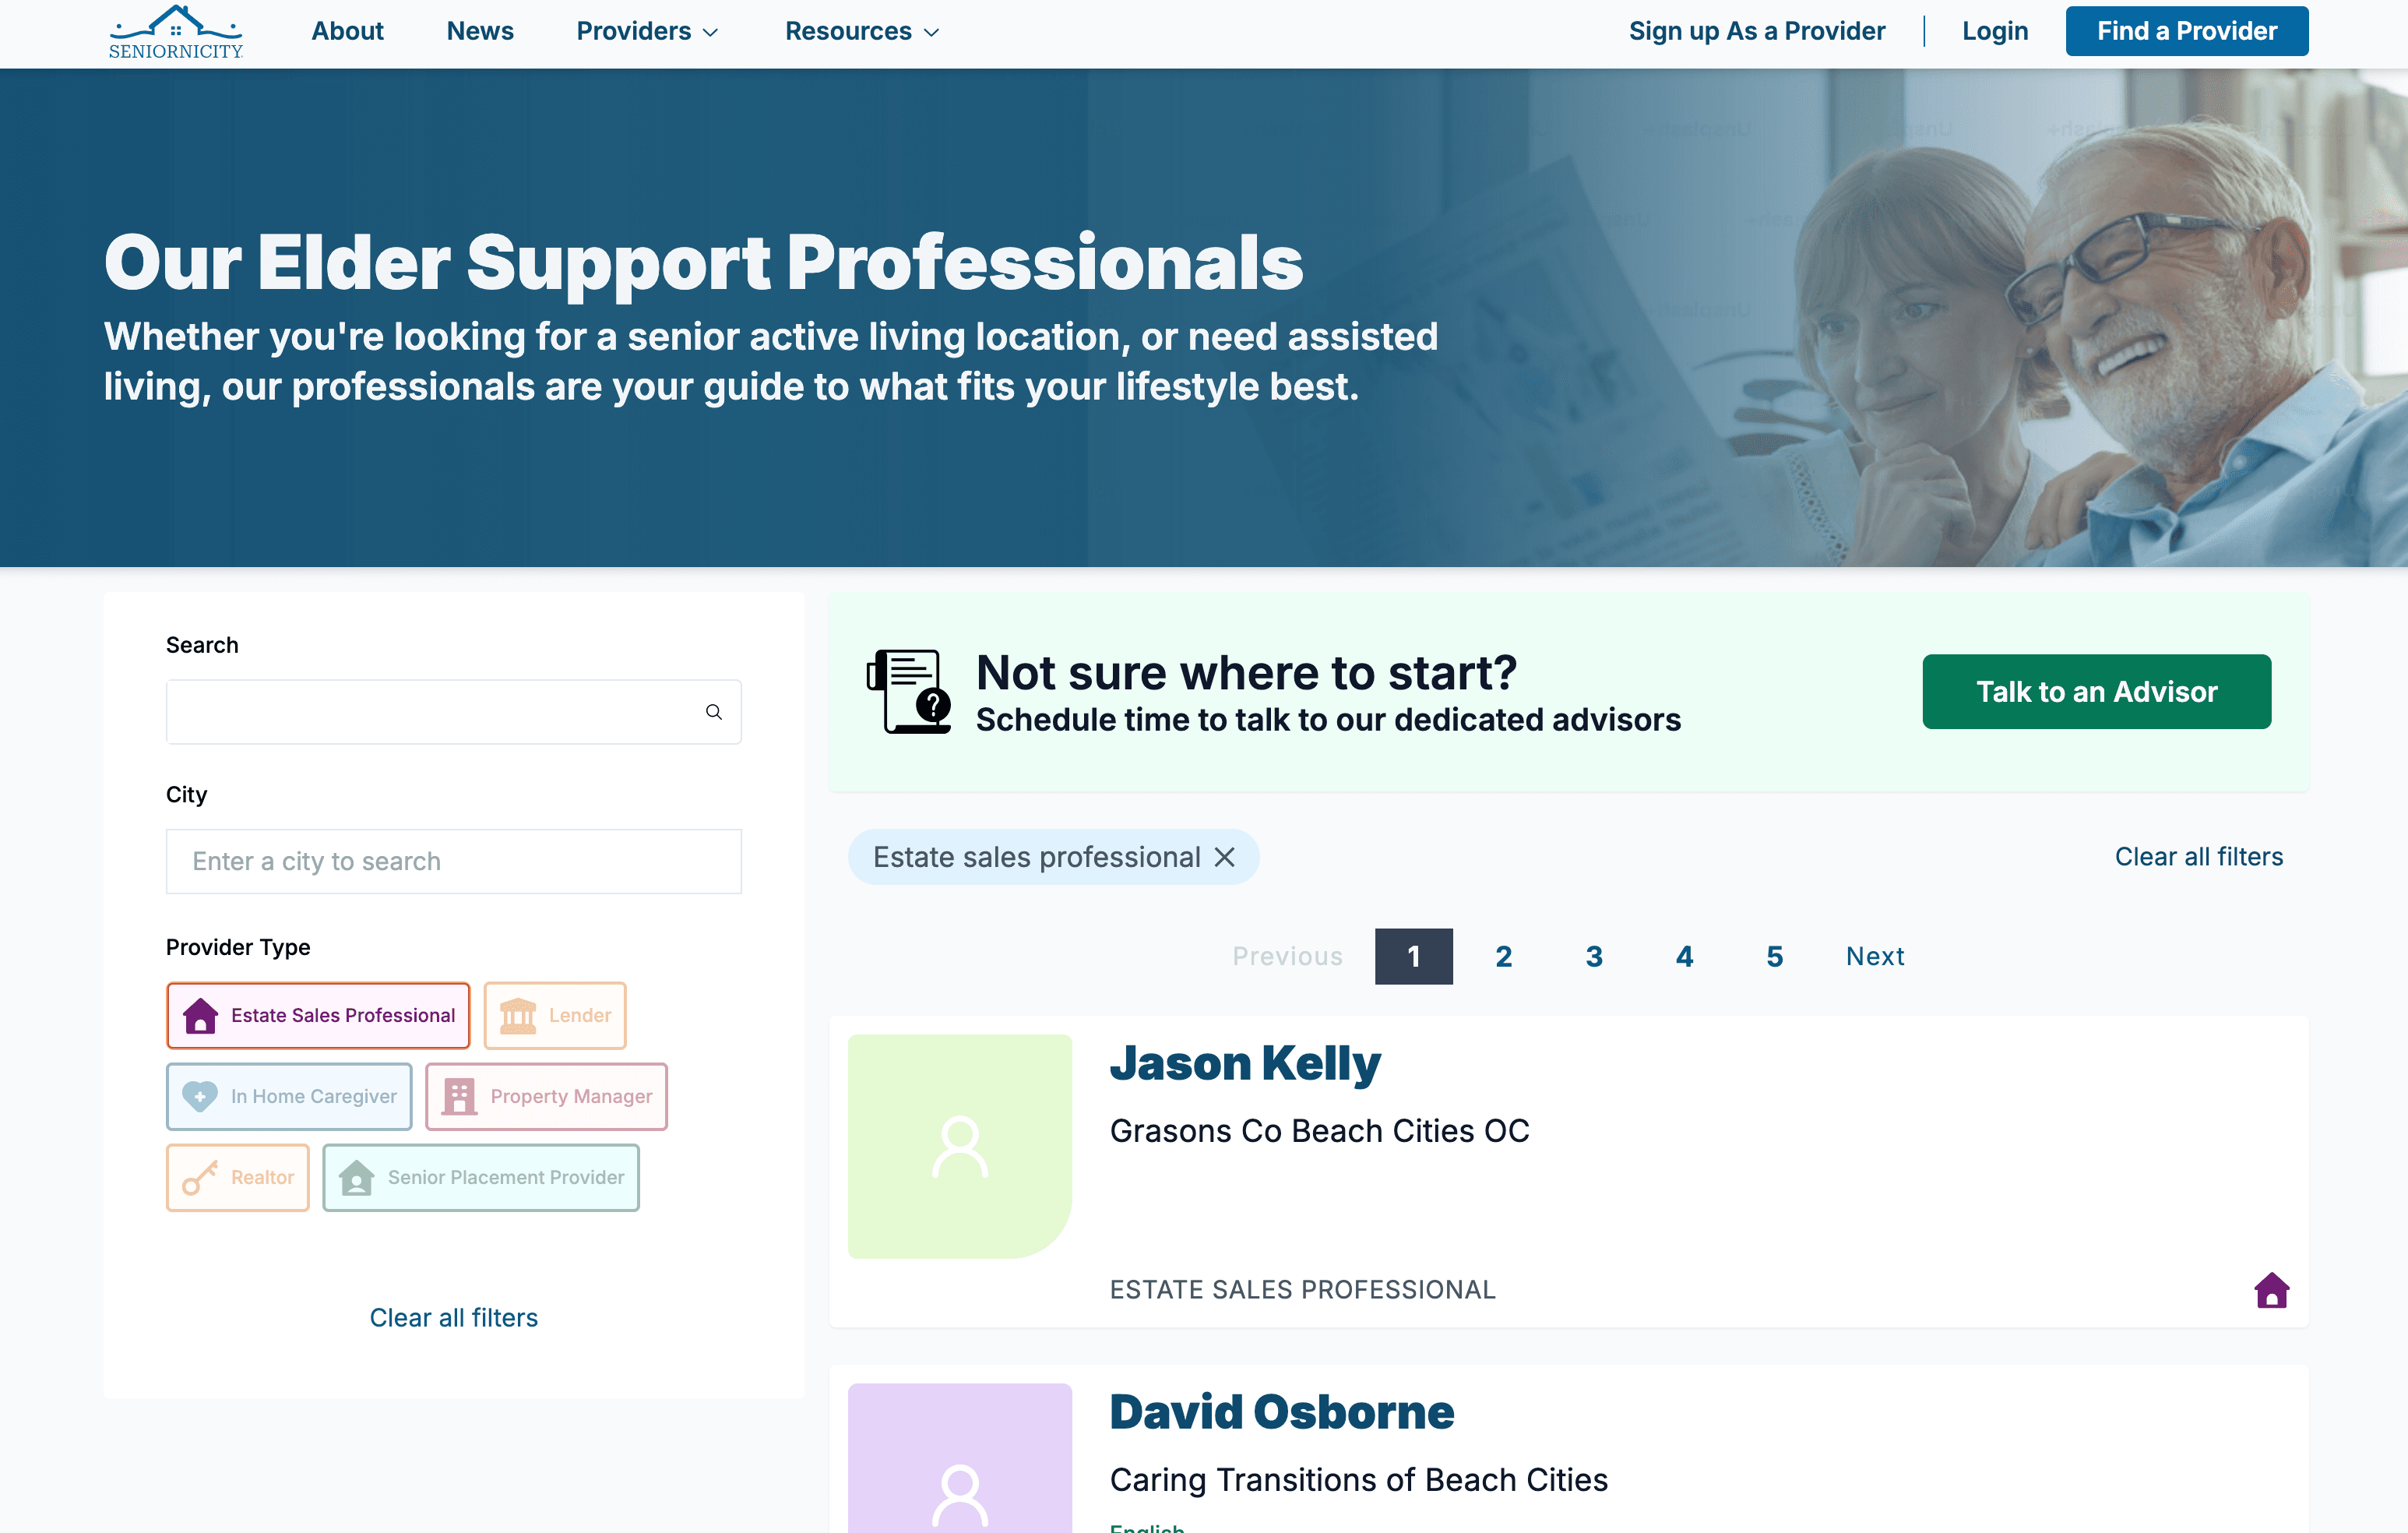Toggle the Lender provider type filter
This screenshot has height=1533, width=2408.
(555, 1015)
